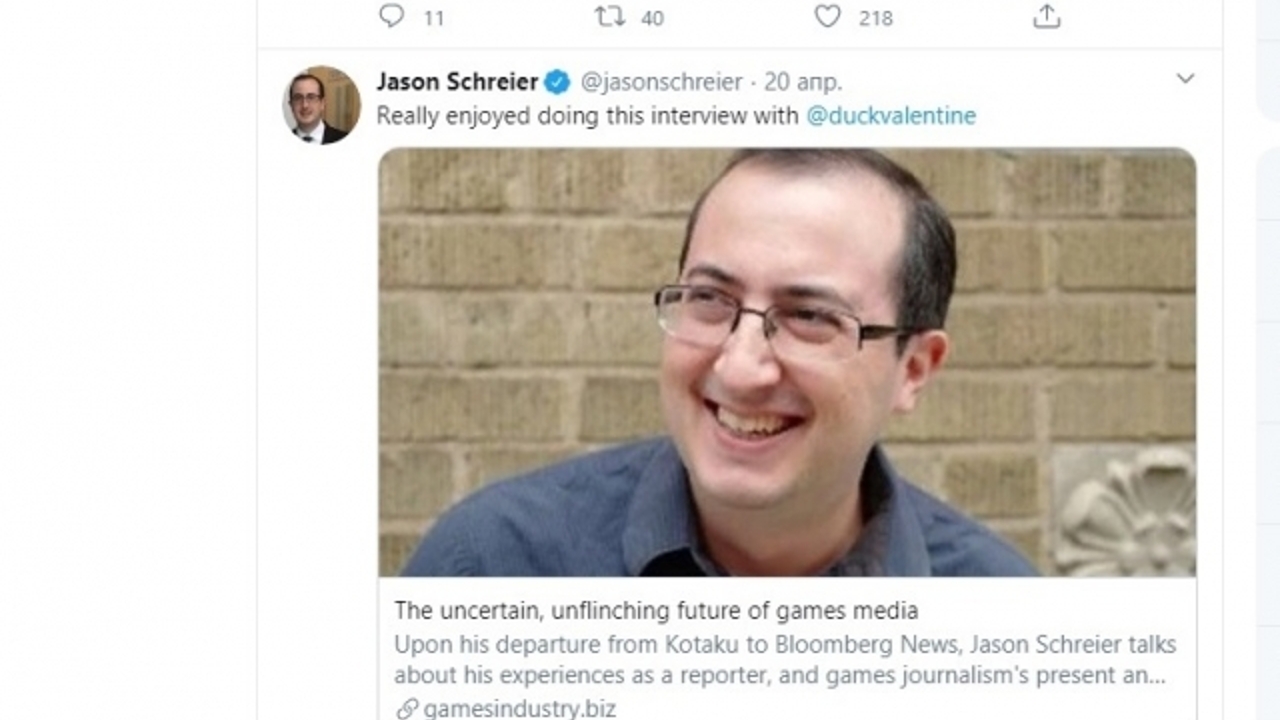Click the Jason Schreier display name

457,82
